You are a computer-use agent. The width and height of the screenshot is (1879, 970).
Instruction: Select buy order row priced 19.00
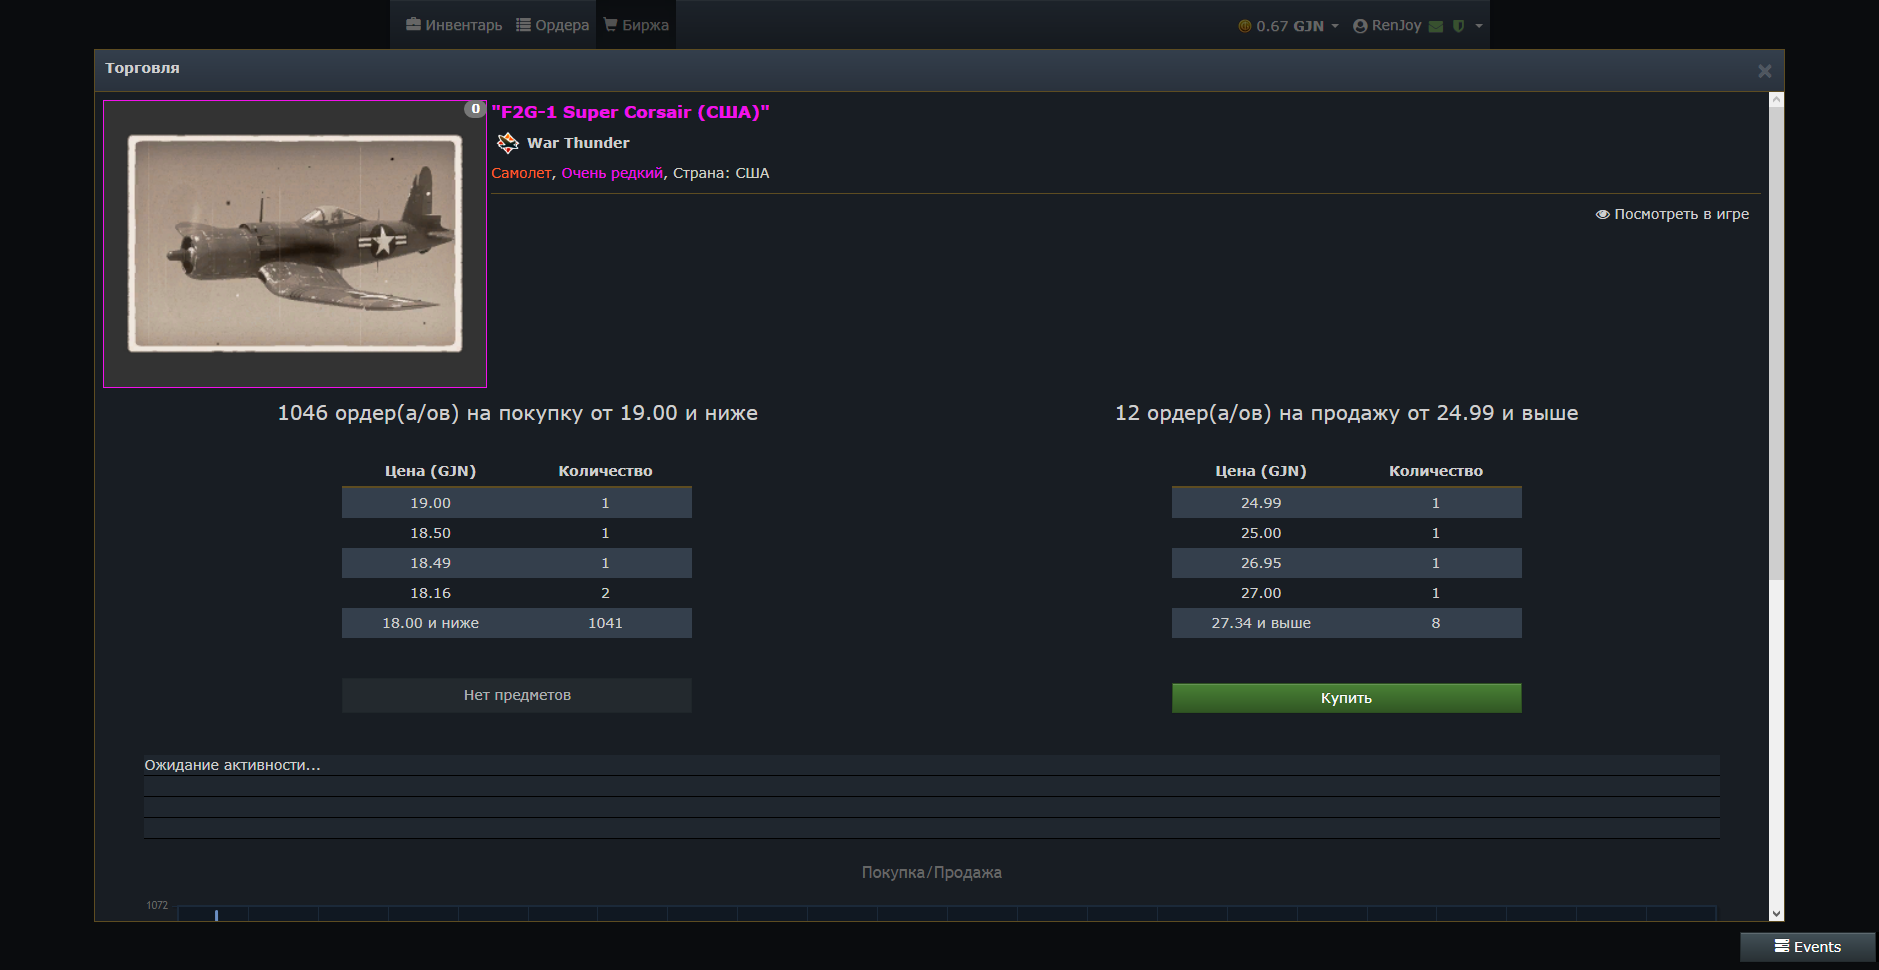point(517,503)
